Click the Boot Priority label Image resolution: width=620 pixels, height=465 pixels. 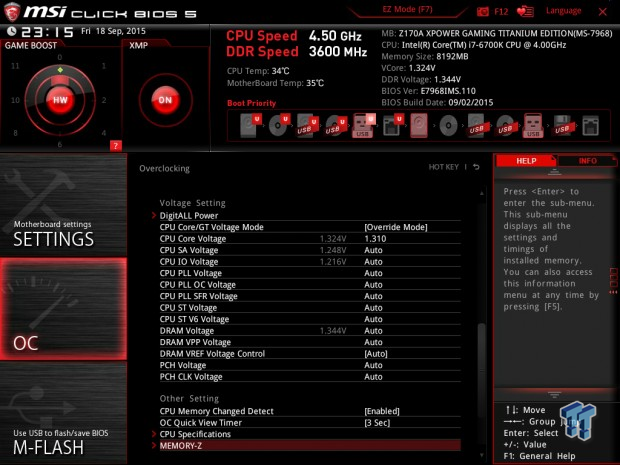tap(251, 103)
